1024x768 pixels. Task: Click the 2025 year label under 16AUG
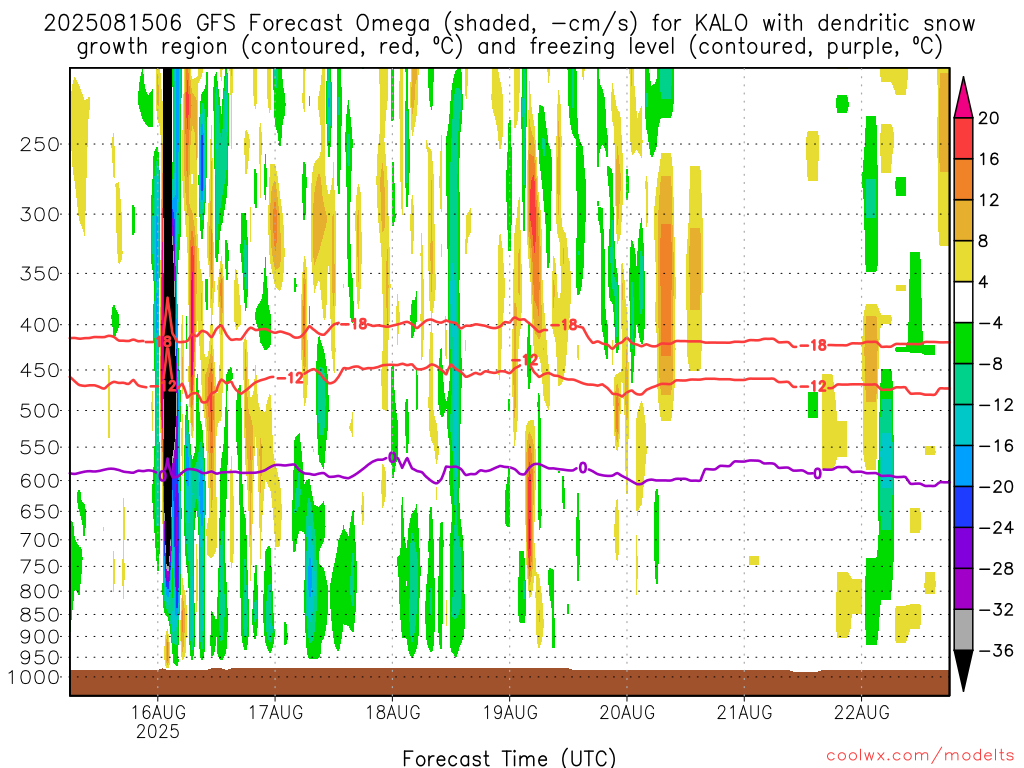click(x=157, y=731)
